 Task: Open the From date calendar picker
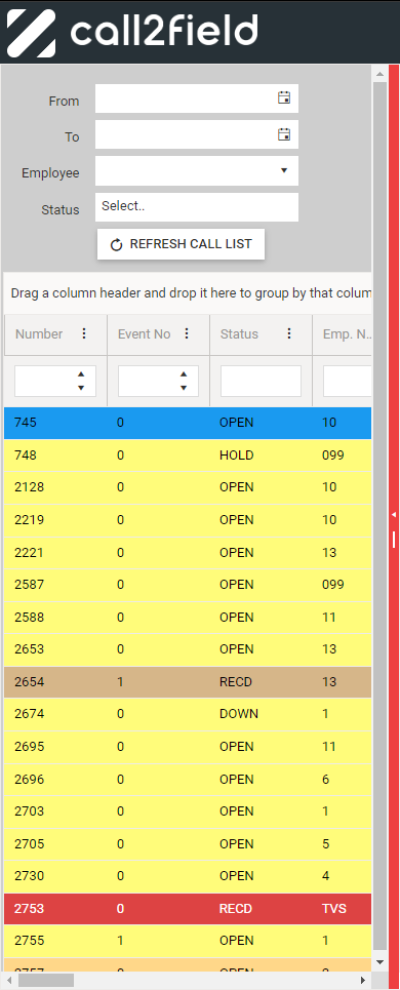point(284,98)
